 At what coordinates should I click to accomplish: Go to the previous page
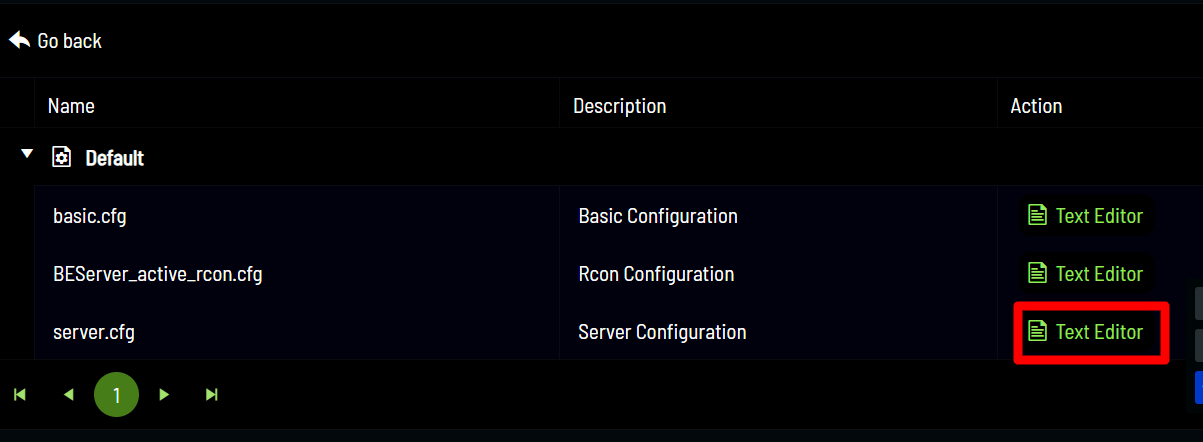point(68,395)
